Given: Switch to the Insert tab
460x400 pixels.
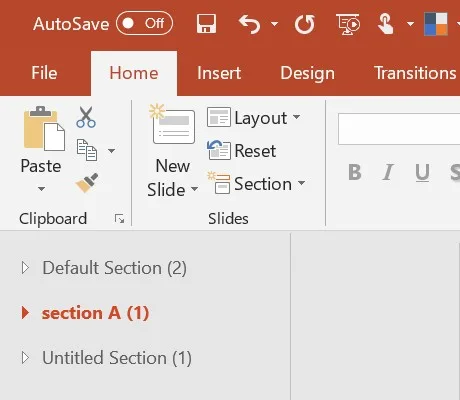Looking at the screenshot, I should point(219,73).
